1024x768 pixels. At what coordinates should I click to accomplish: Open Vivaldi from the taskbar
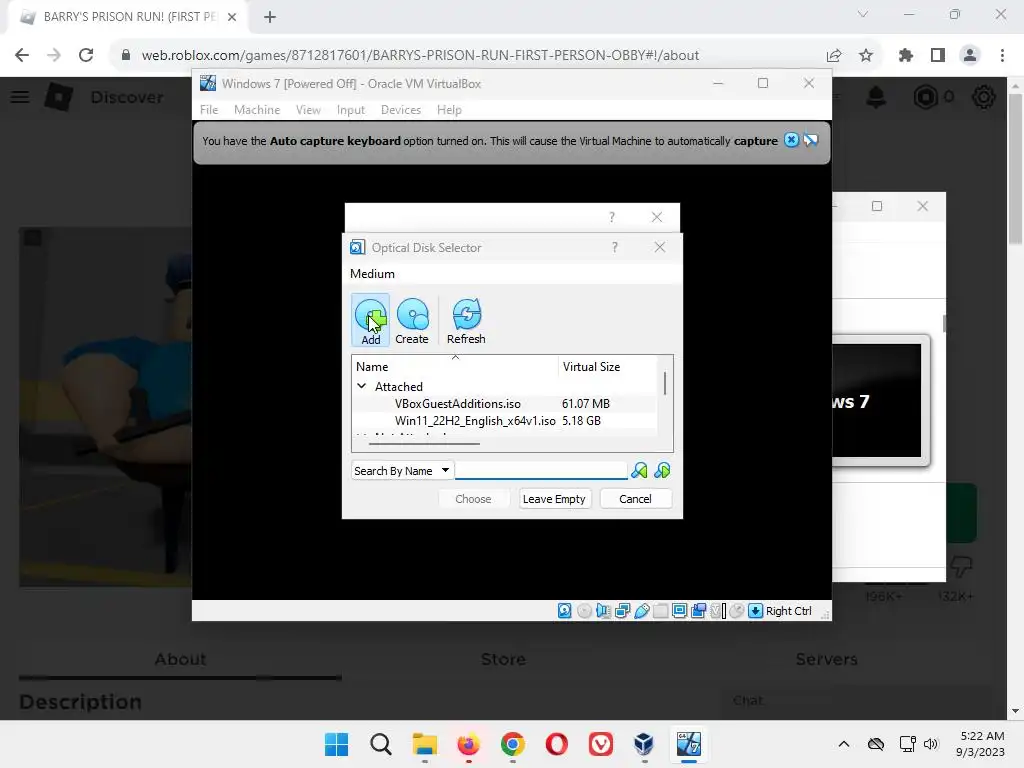pyautogui.click(x=601, y=744)
